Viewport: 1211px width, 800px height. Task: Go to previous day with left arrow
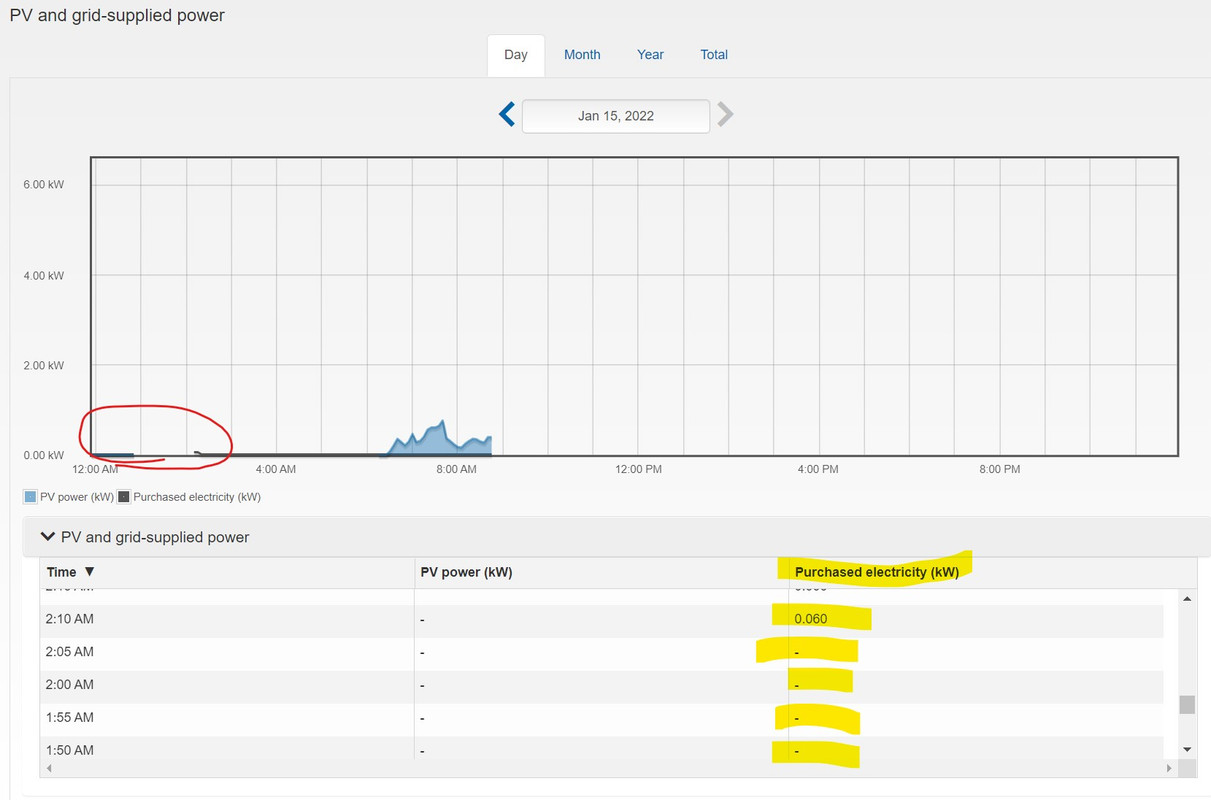(x=507, y=115)
